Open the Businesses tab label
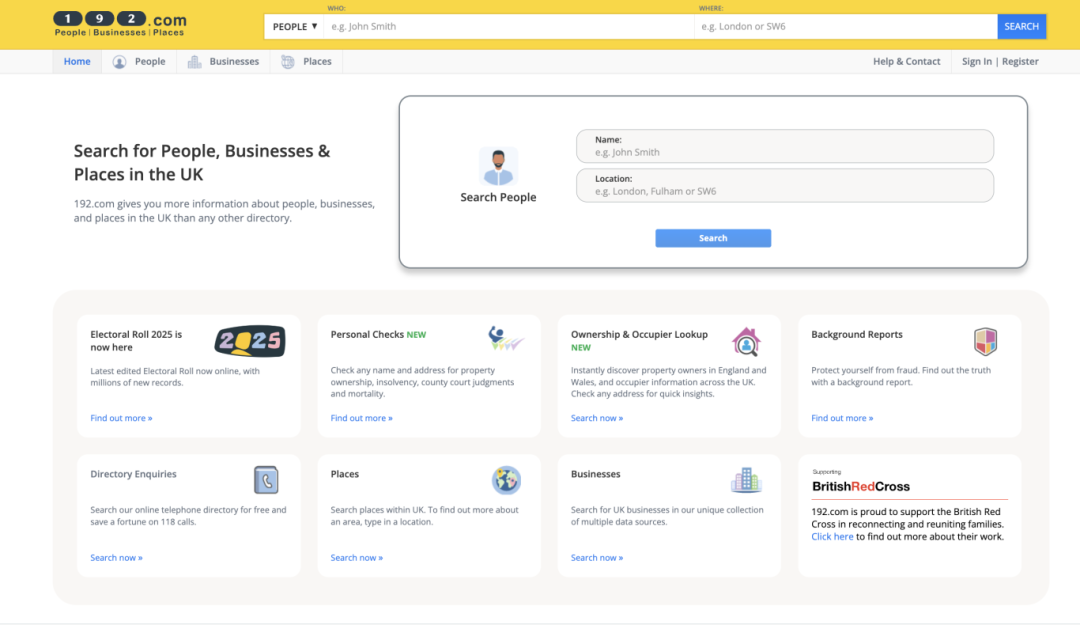 [x=234, y=61]
